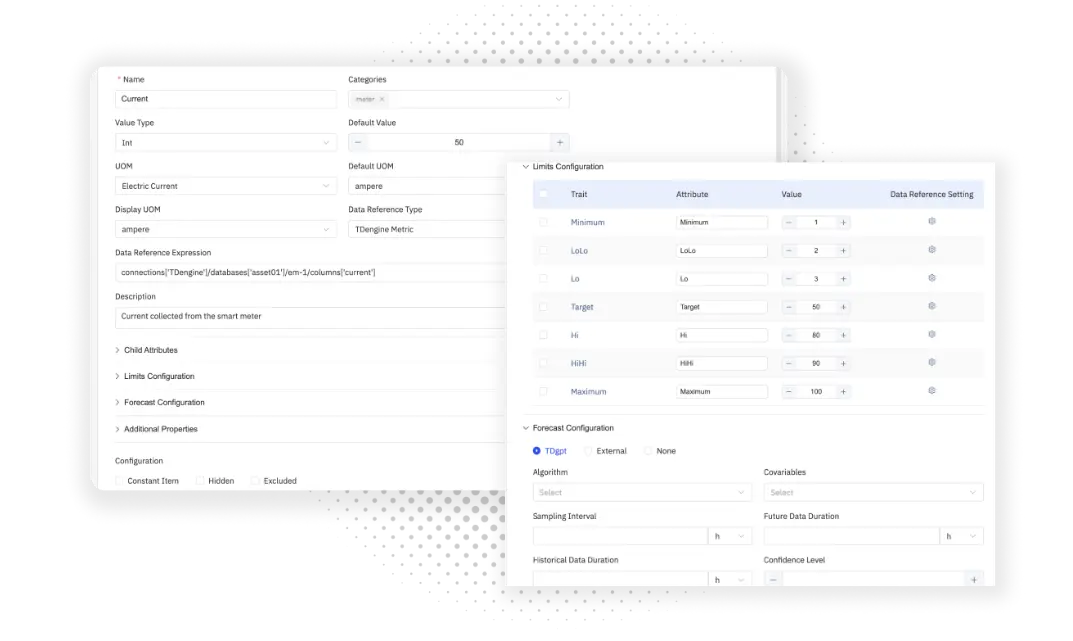Collapse the Limits Configuration panel header

click(563, 166)
